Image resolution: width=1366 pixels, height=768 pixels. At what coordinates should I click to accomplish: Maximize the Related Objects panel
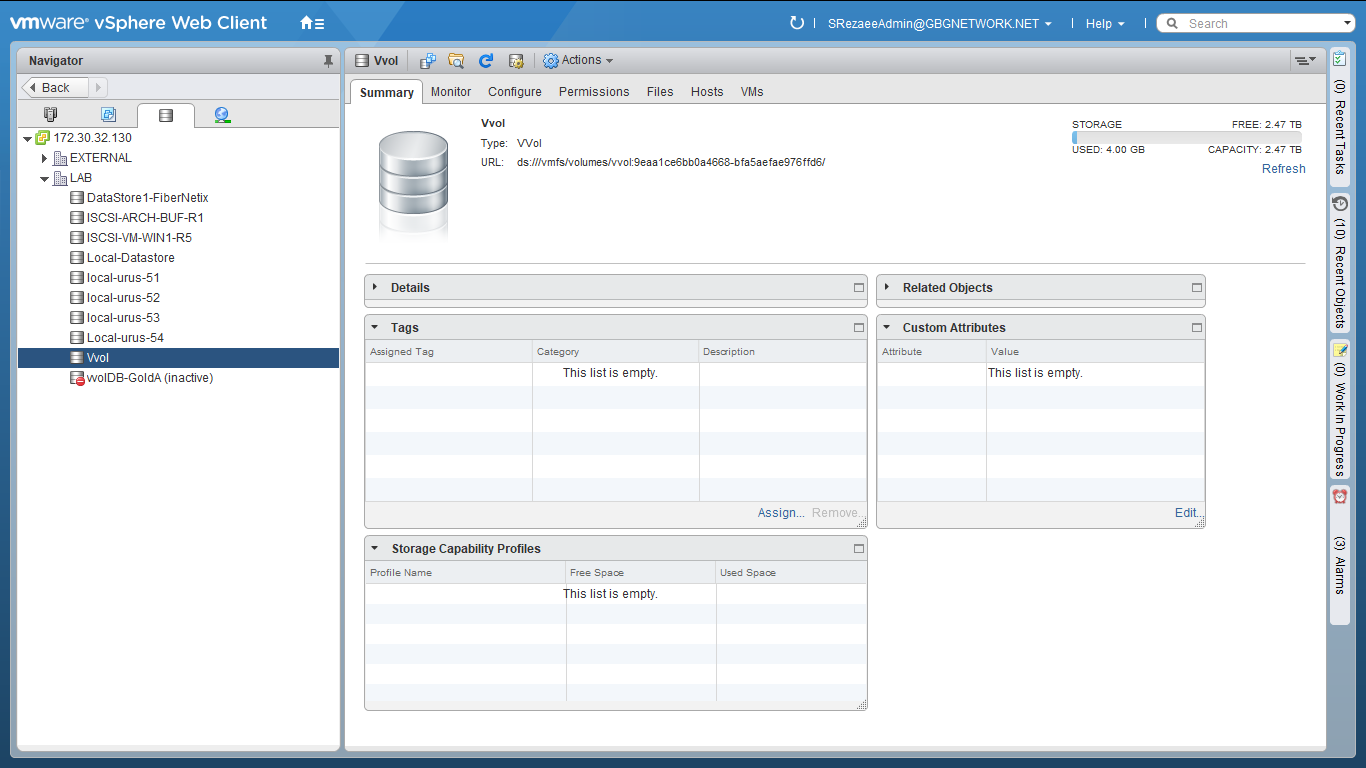tap(1196, 287)
